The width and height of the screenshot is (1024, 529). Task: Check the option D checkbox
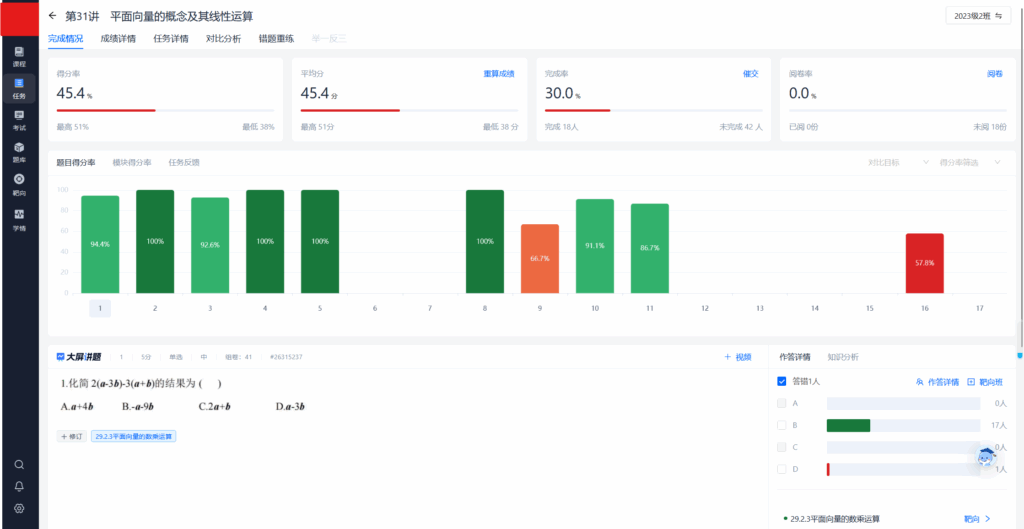click(782, 469)
